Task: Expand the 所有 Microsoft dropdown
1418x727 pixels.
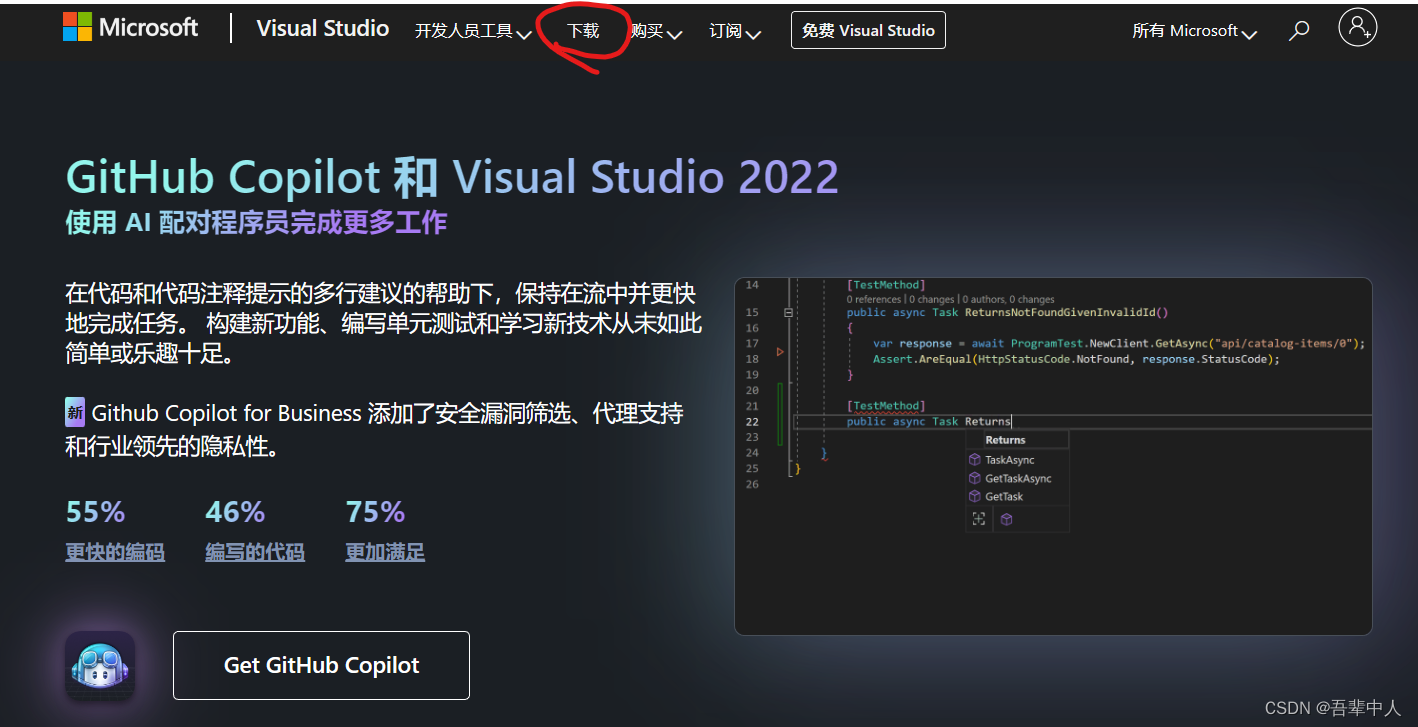Action: pos(1194,32)
